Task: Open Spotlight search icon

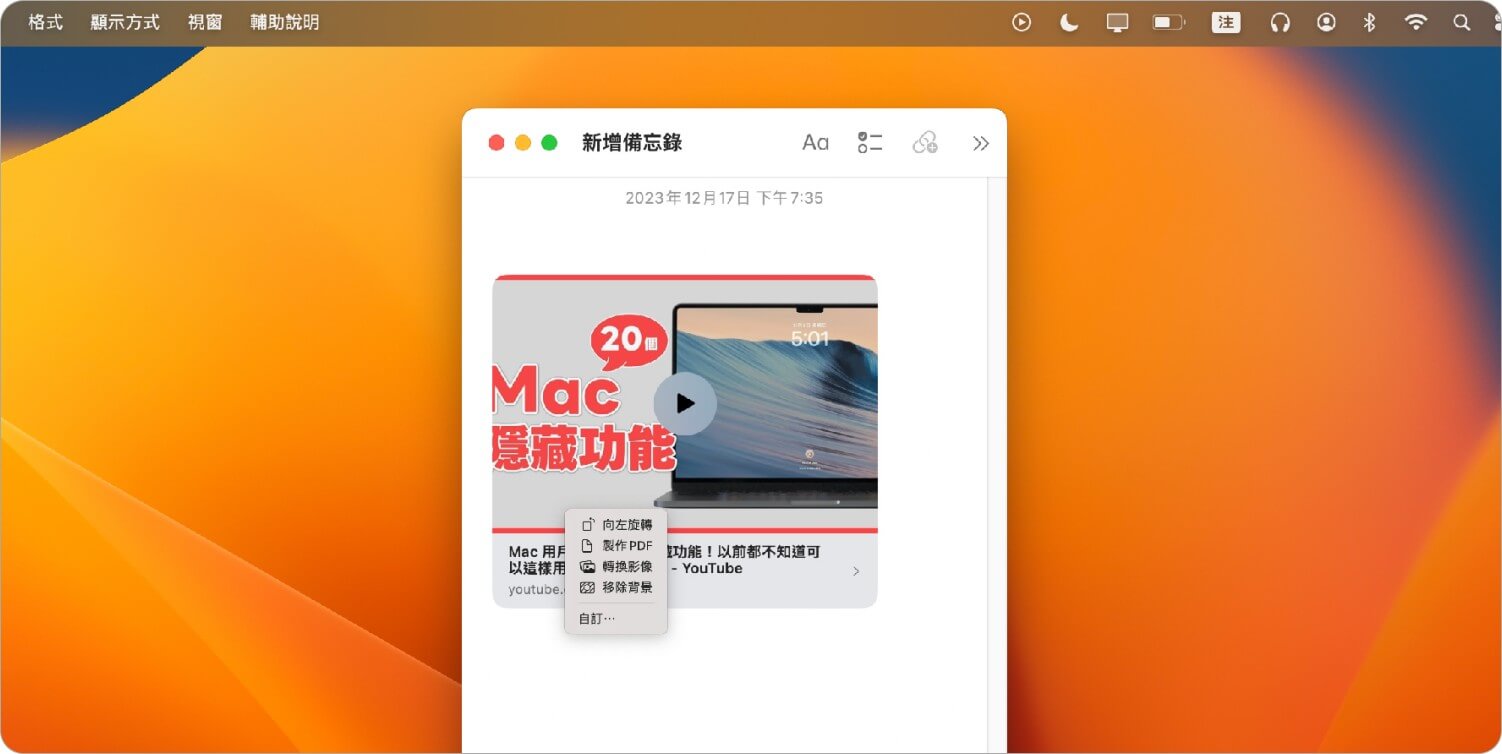Action: [1462, 22]
